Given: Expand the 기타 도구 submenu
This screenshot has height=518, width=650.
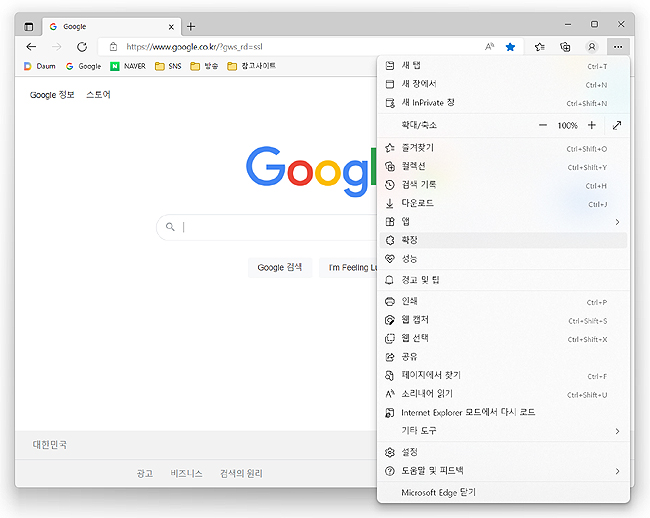Looking at the screenshot, I should (503, 431).
